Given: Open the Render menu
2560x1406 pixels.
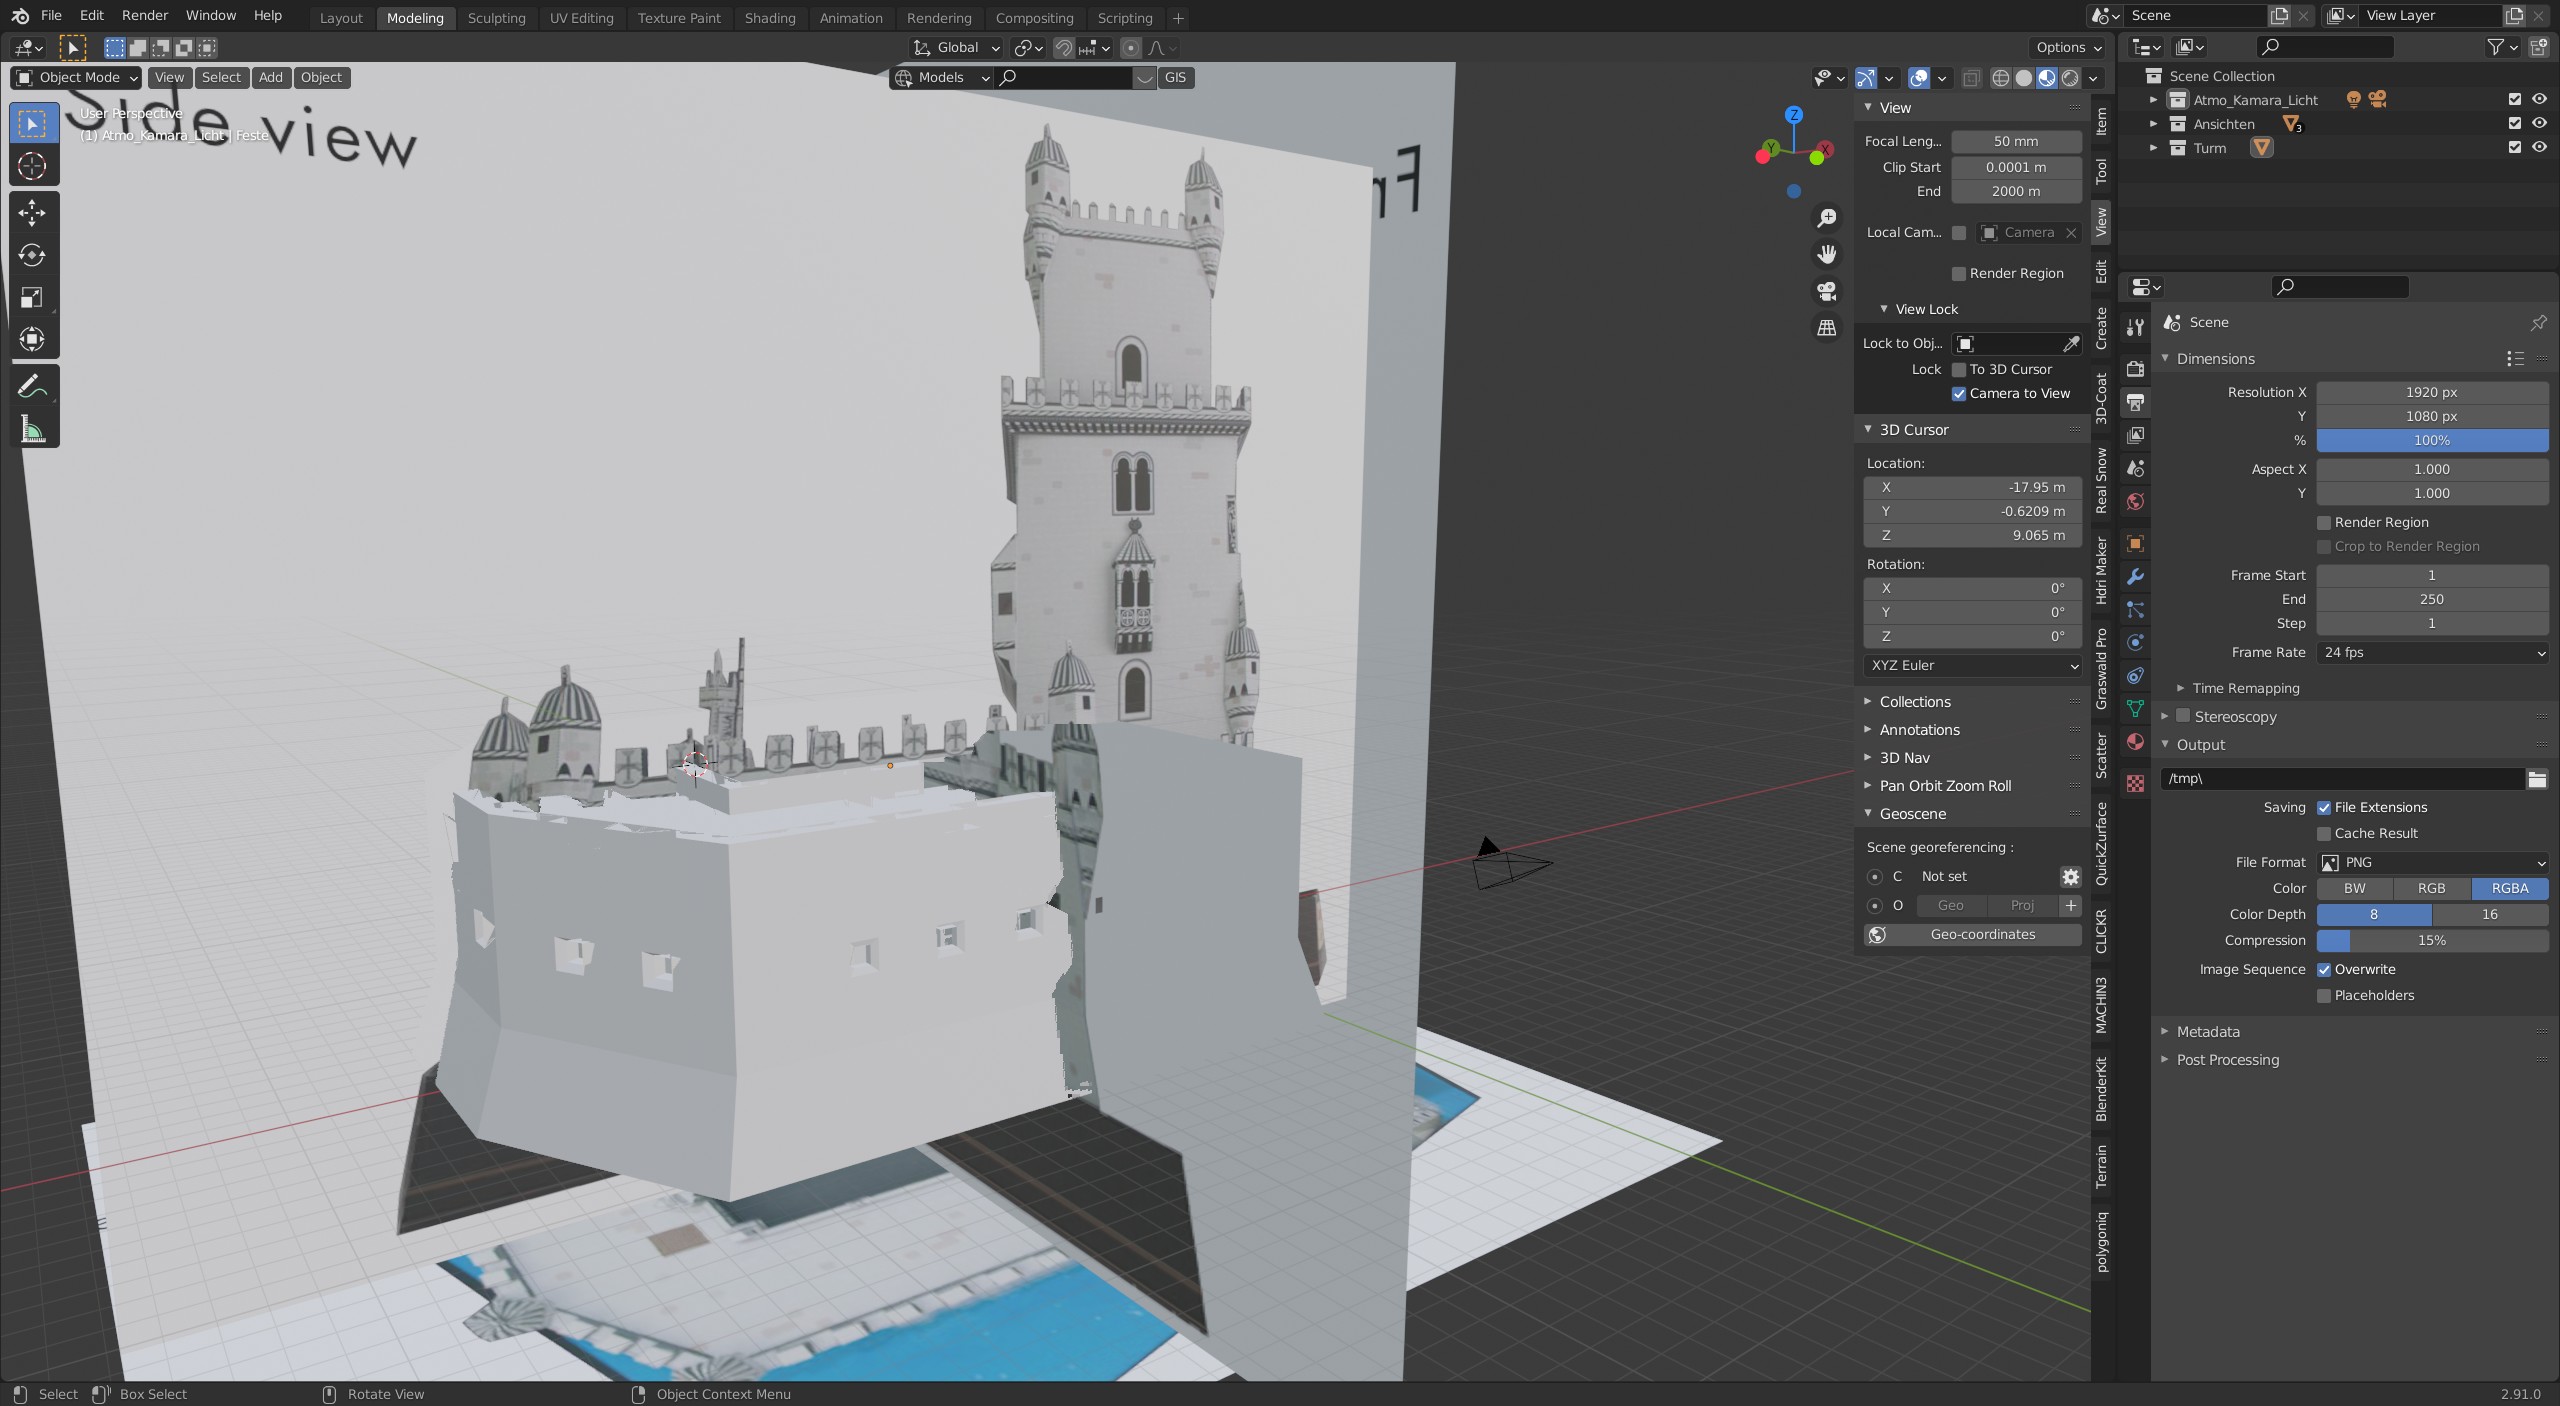Looking at the screenshot, I should (x=144, y=15).
